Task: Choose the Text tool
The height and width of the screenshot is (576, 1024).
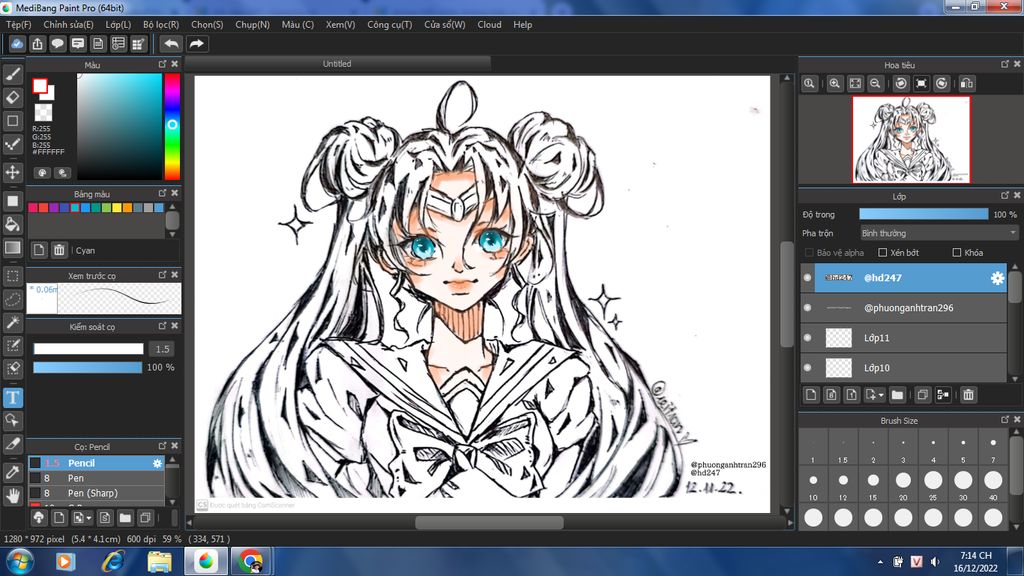Action: pos(13,397)
